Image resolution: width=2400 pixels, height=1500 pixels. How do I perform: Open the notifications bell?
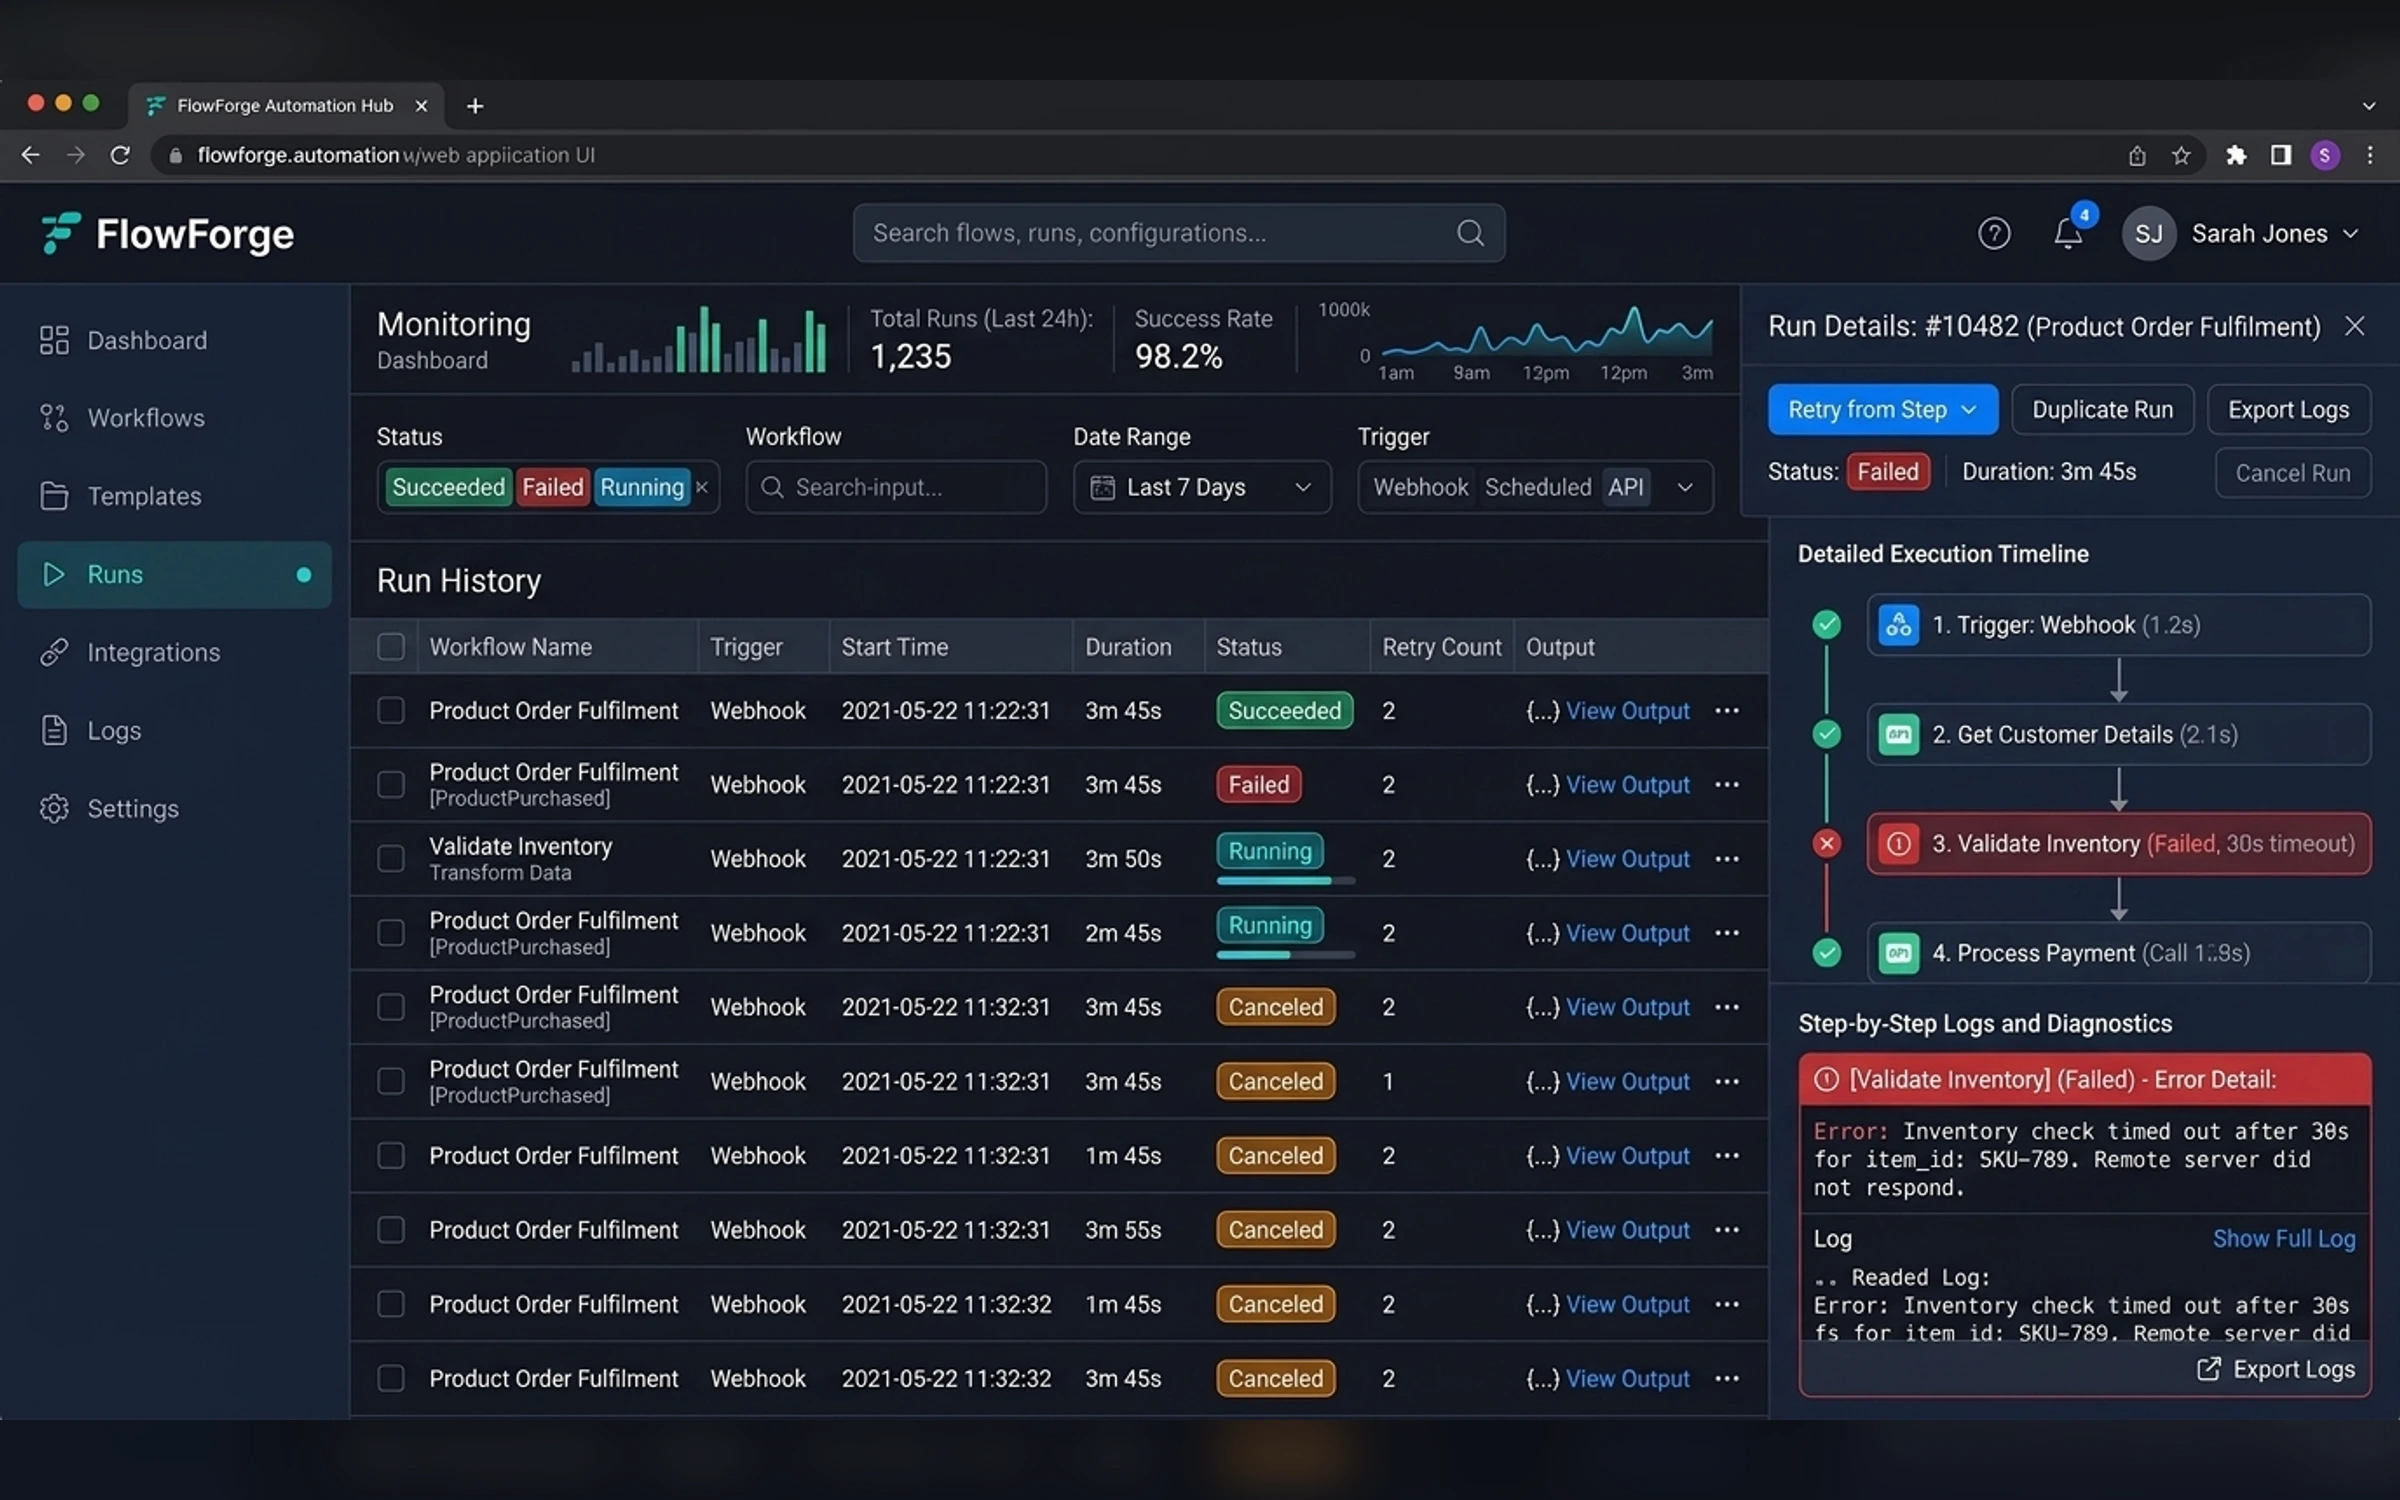2068,234
